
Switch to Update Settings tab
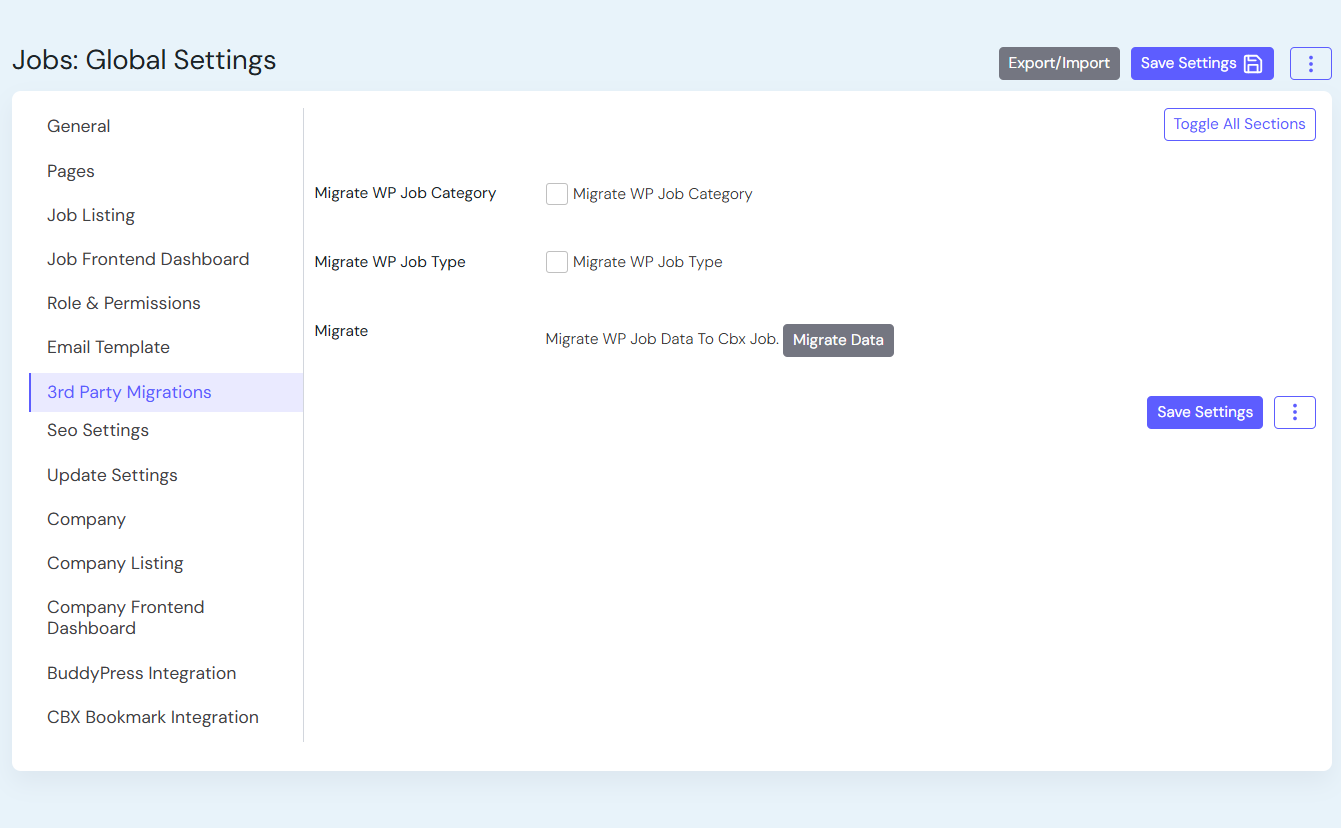coord(112,475)
